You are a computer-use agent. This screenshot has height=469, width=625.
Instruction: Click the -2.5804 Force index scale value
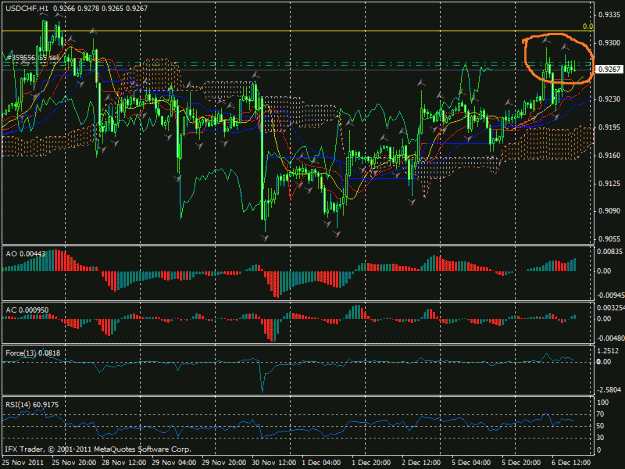608,389
